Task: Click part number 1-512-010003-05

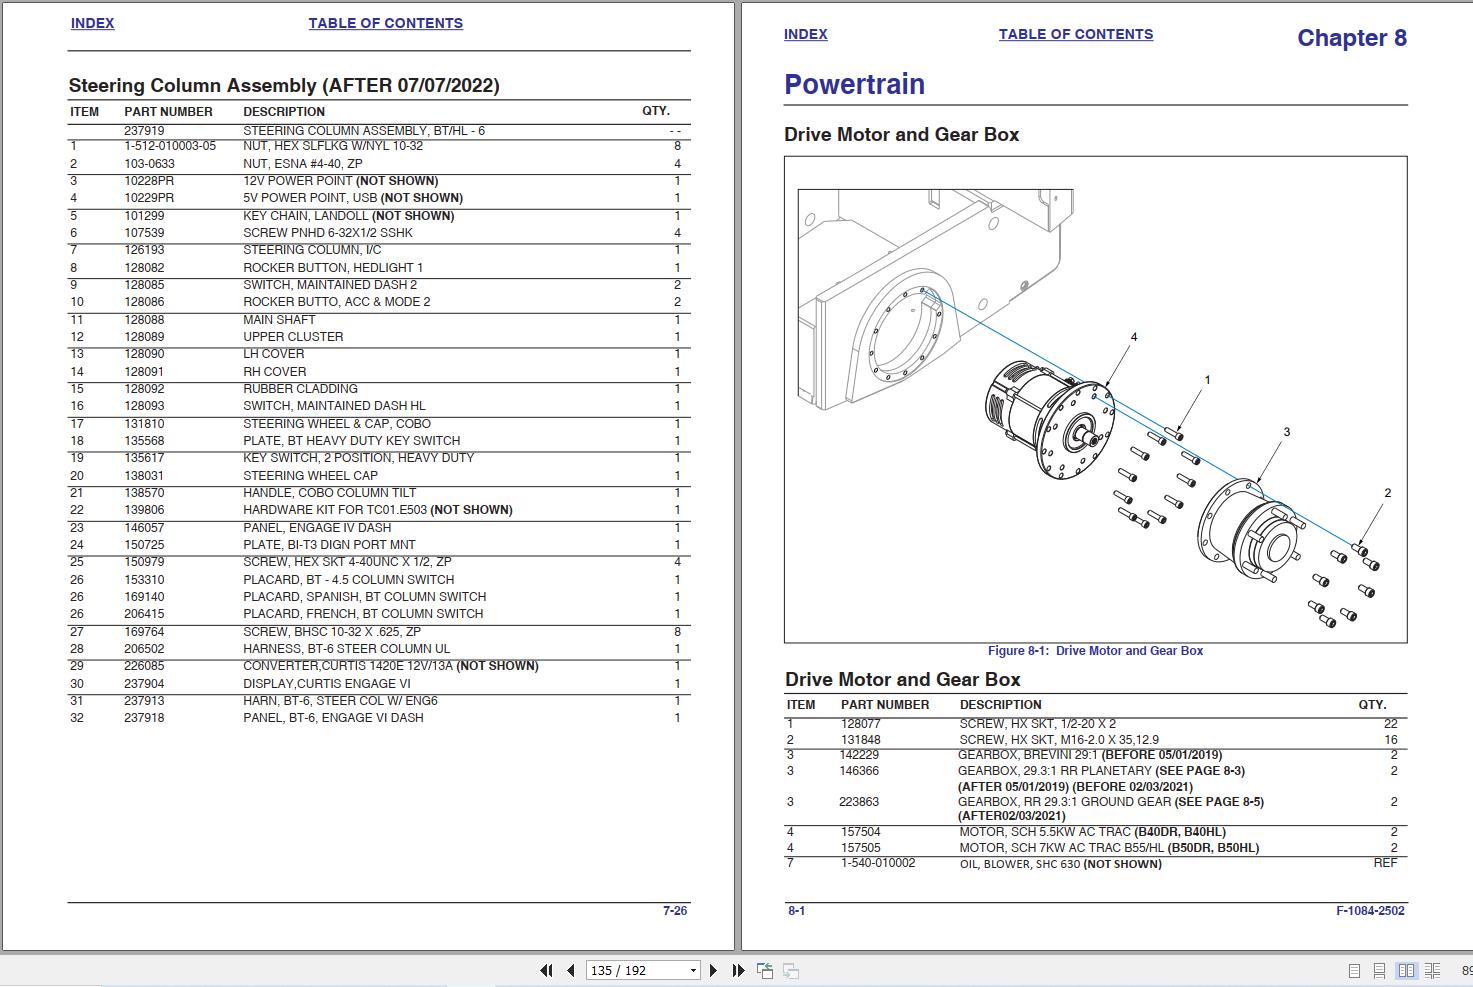Action: point(170,146)
